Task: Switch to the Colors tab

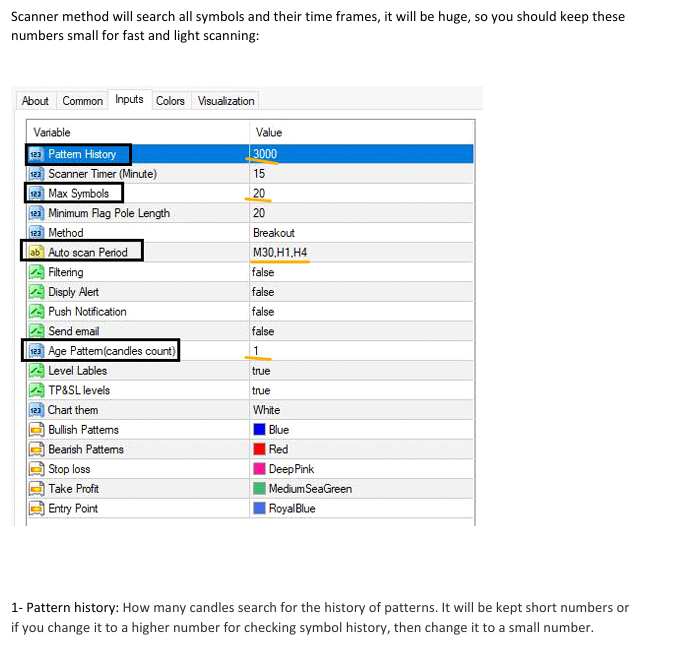Action: tap(170, 101)
